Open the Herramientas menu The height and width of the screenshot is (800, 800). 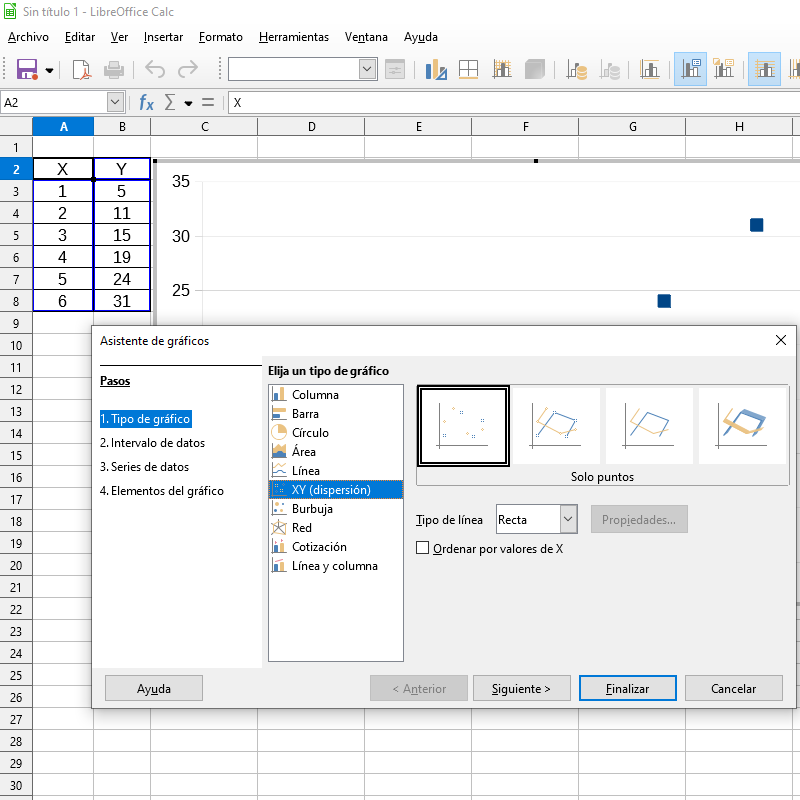point(293,37)
